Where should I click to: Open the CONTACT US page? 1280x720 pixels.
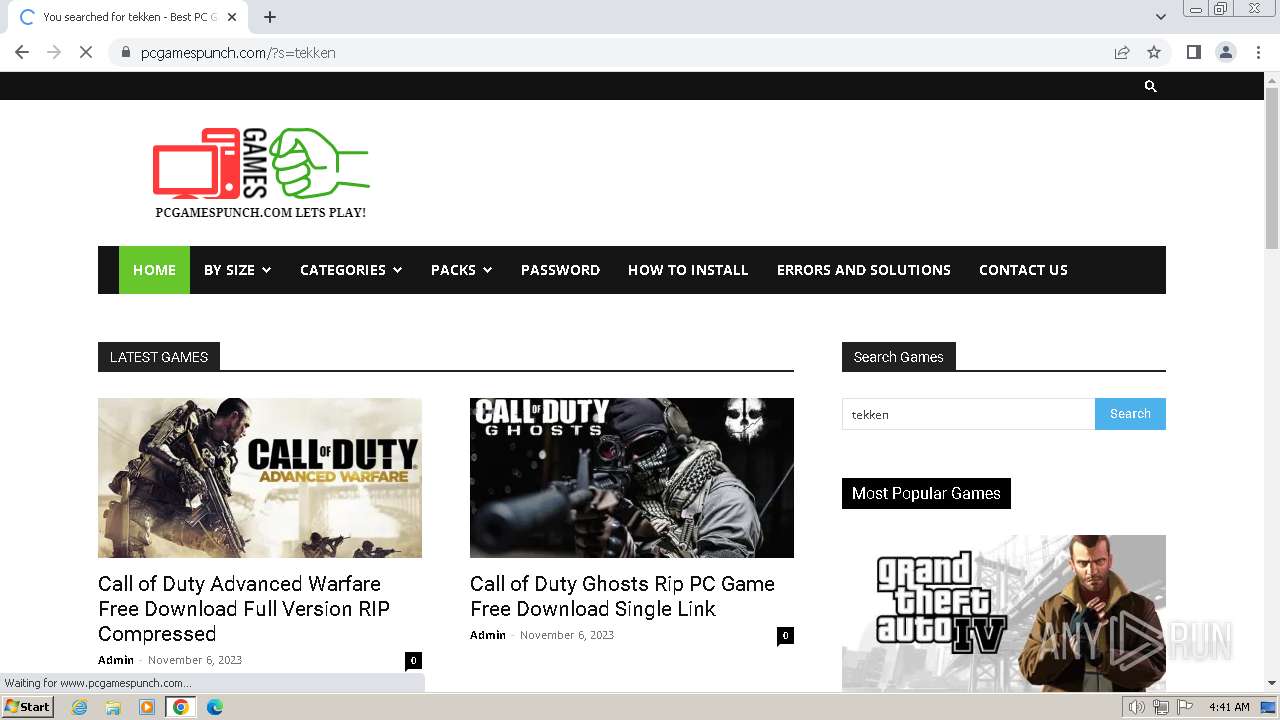point(1023,270)
